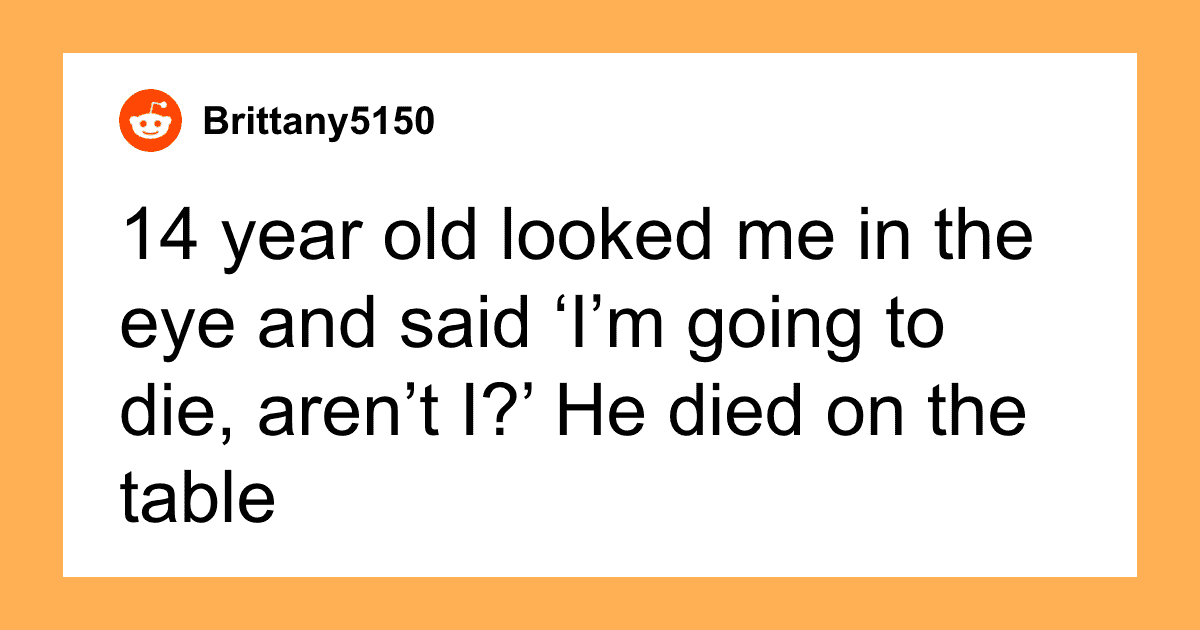Click the orange strip right of the card
1200x630 pixels.
click(1168, 315)
